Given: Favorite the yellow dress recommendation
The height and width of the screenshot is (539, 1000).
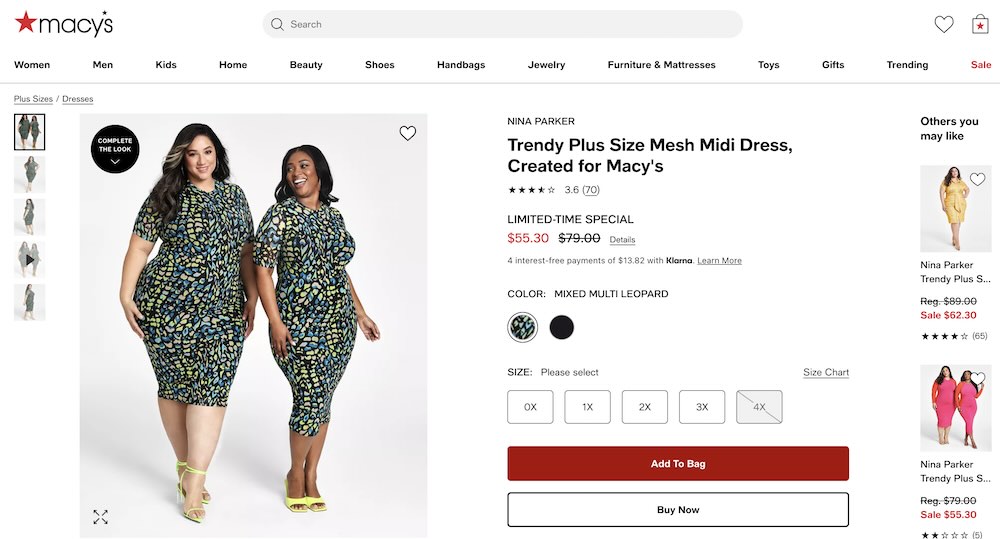Looking at the screenshot, I should 977,180.
